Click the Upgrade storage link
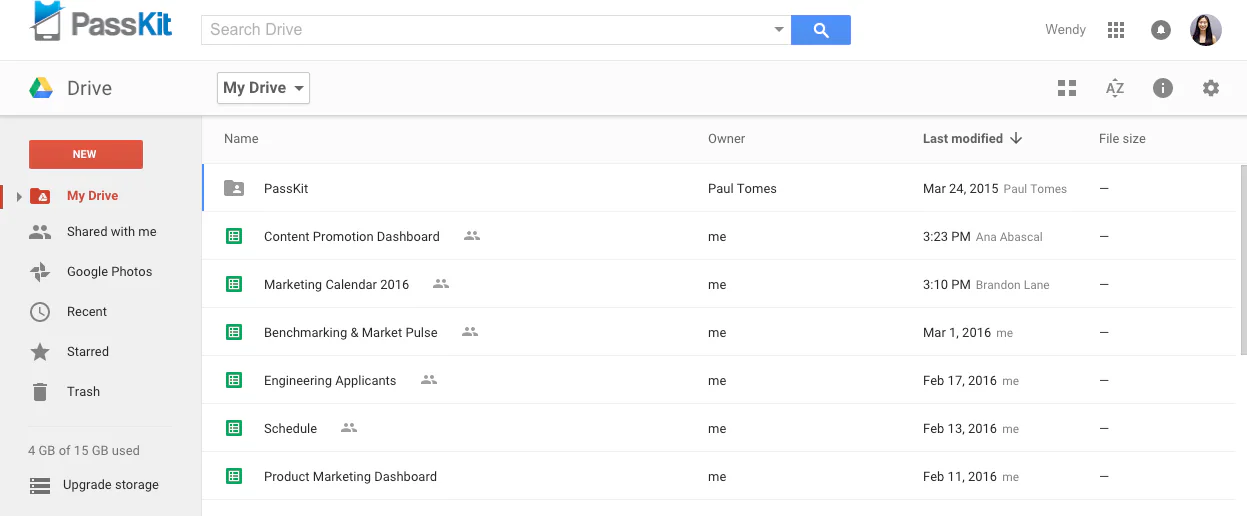 point(111,485)
